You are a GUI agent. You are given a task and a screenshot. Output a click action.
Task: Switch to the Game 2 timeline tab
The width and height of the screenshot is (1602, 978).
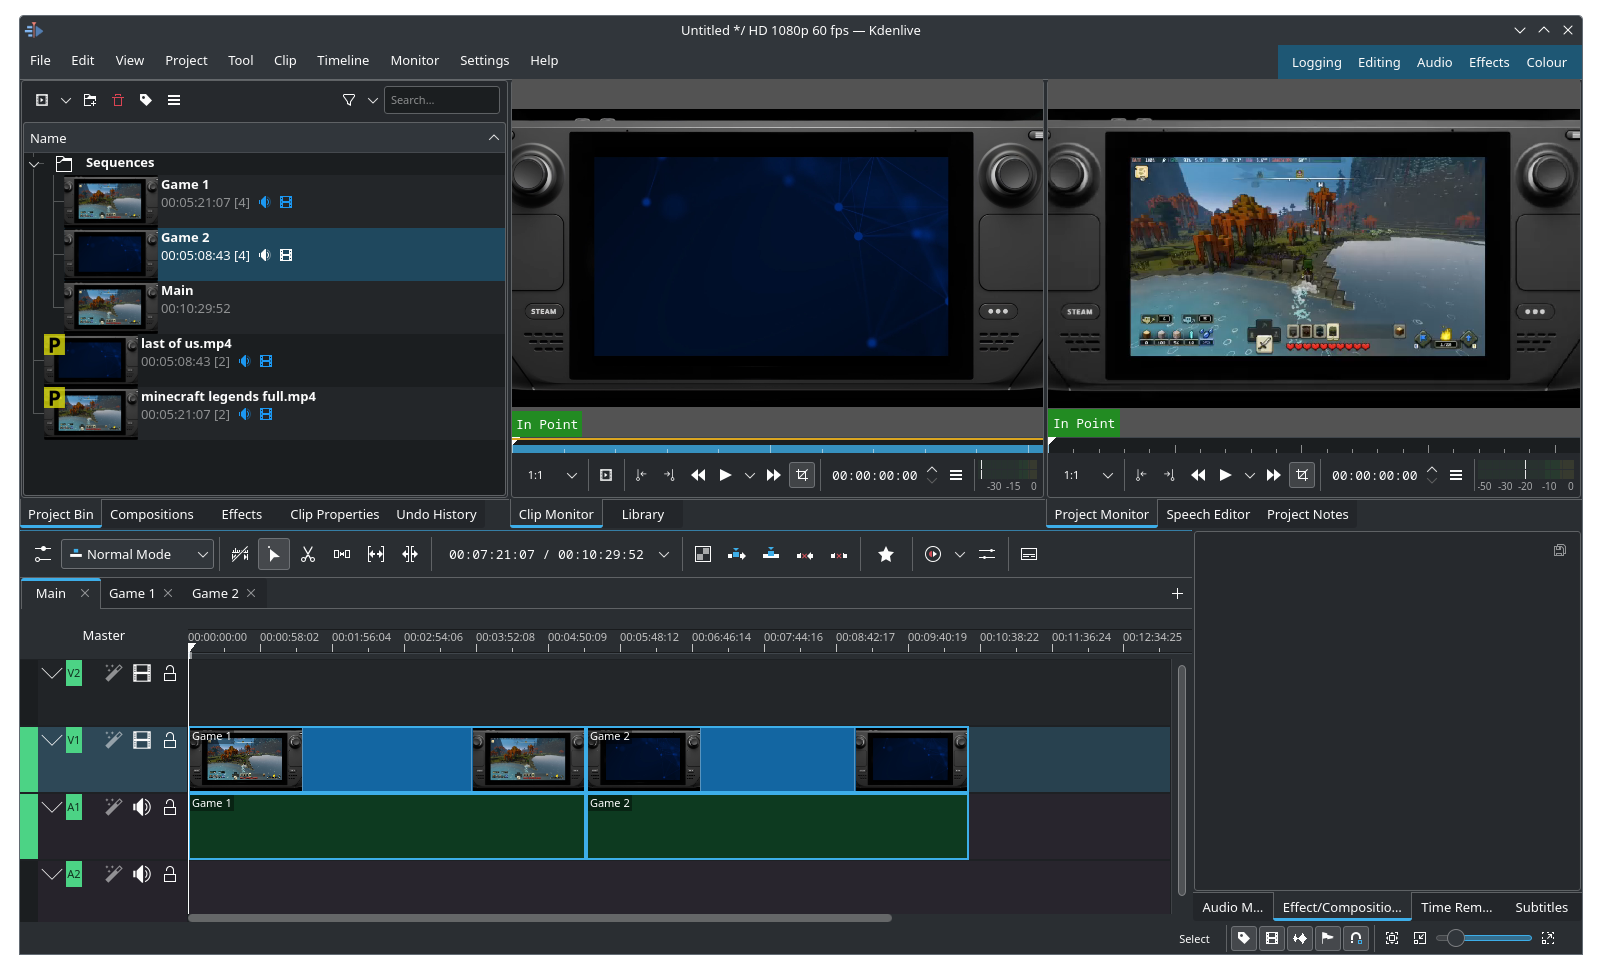pyautogui.click(x=215, y=593)
